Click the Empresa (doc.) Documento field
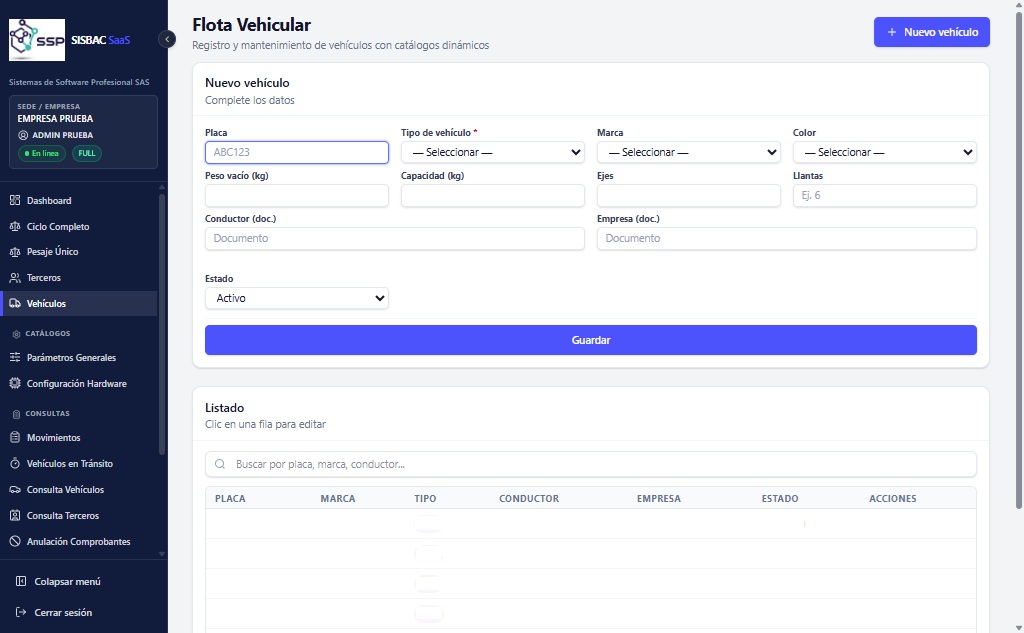Image resolution: width=1024 pixels, height=633 pixels. click(787, 238)
